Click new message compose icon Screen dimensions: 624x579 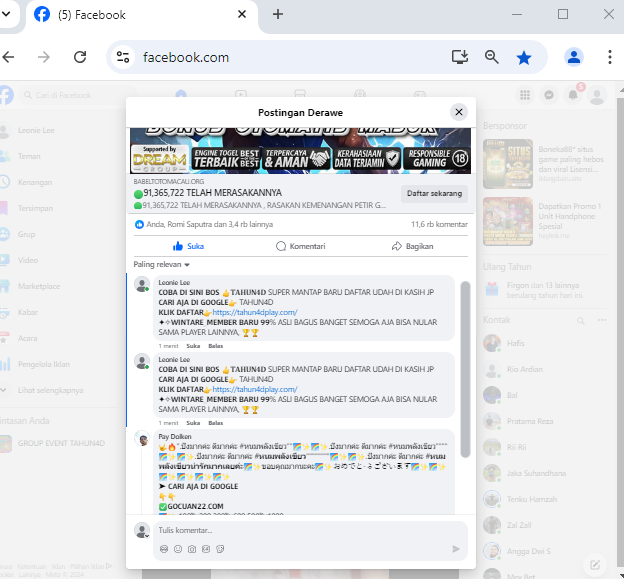click(x=595, y=564)
